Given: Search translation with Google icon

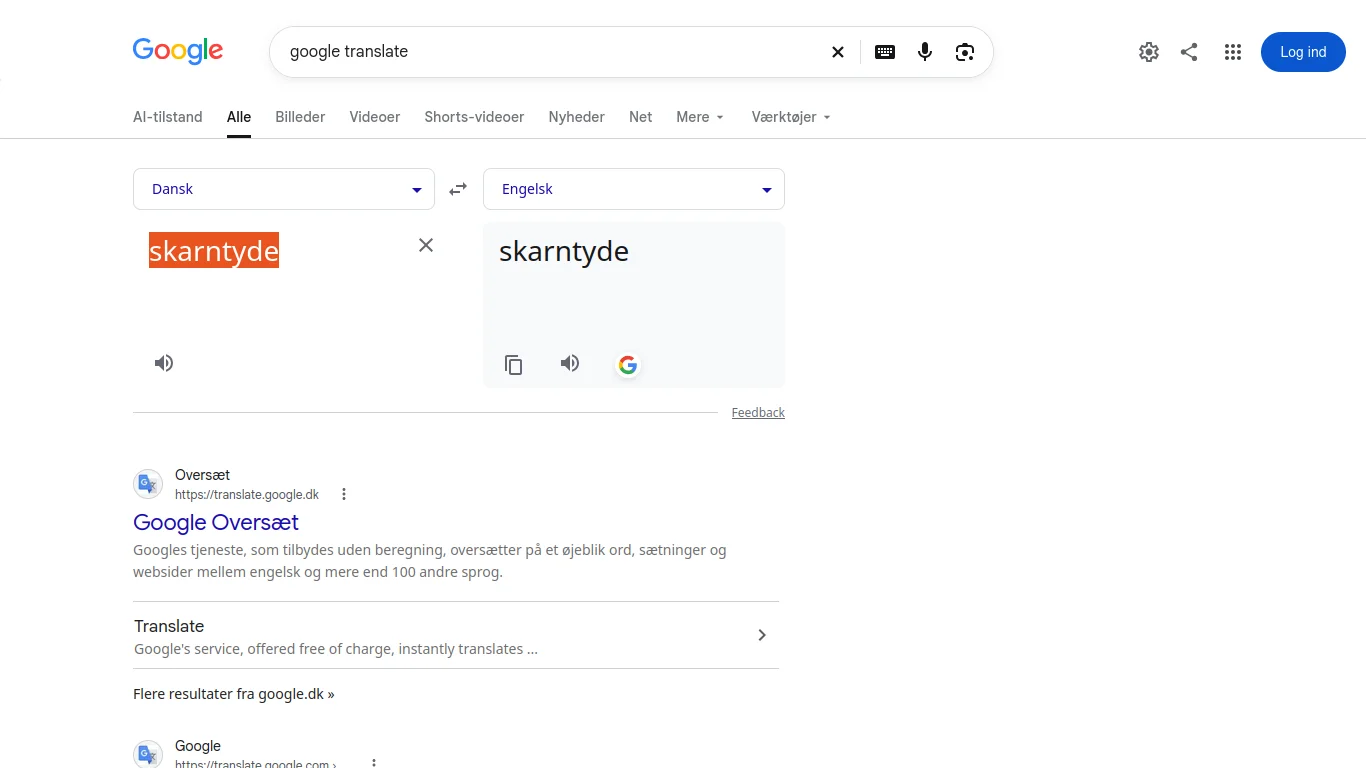Looking at the screenshot, I should (x=628, y=365).
